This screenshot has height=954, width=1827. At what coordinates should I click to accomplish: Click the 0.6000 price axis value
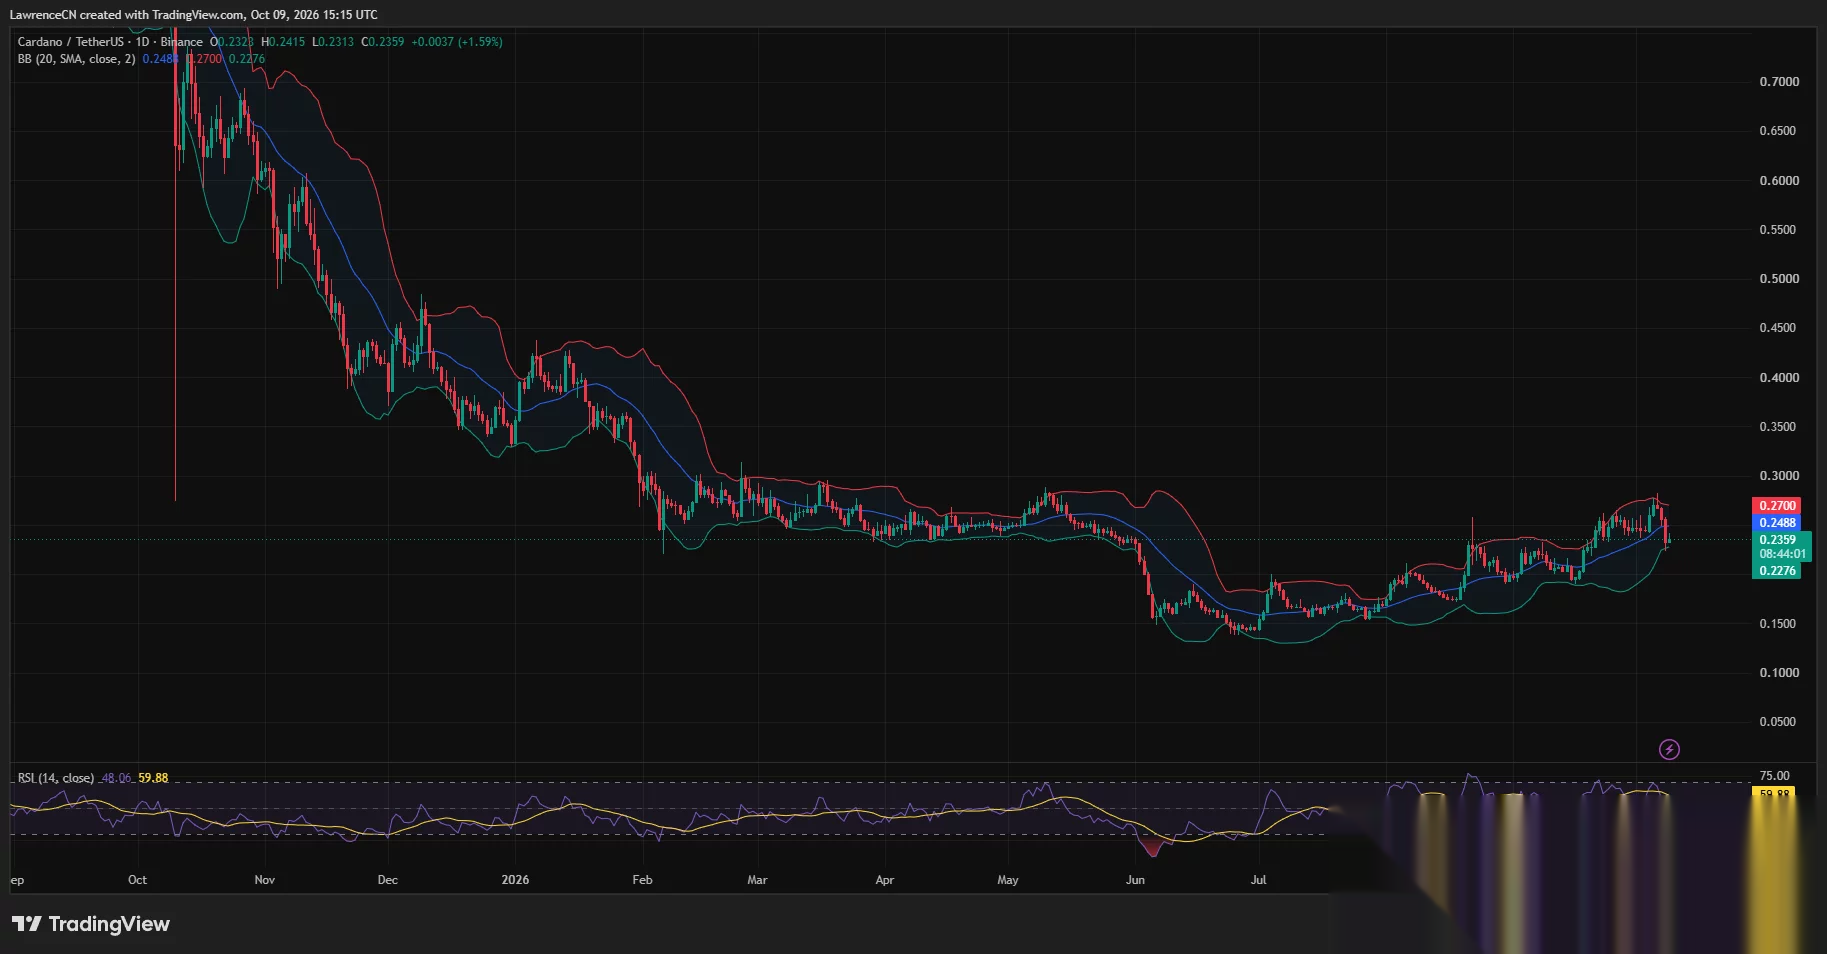click(x=1779, y=181)
